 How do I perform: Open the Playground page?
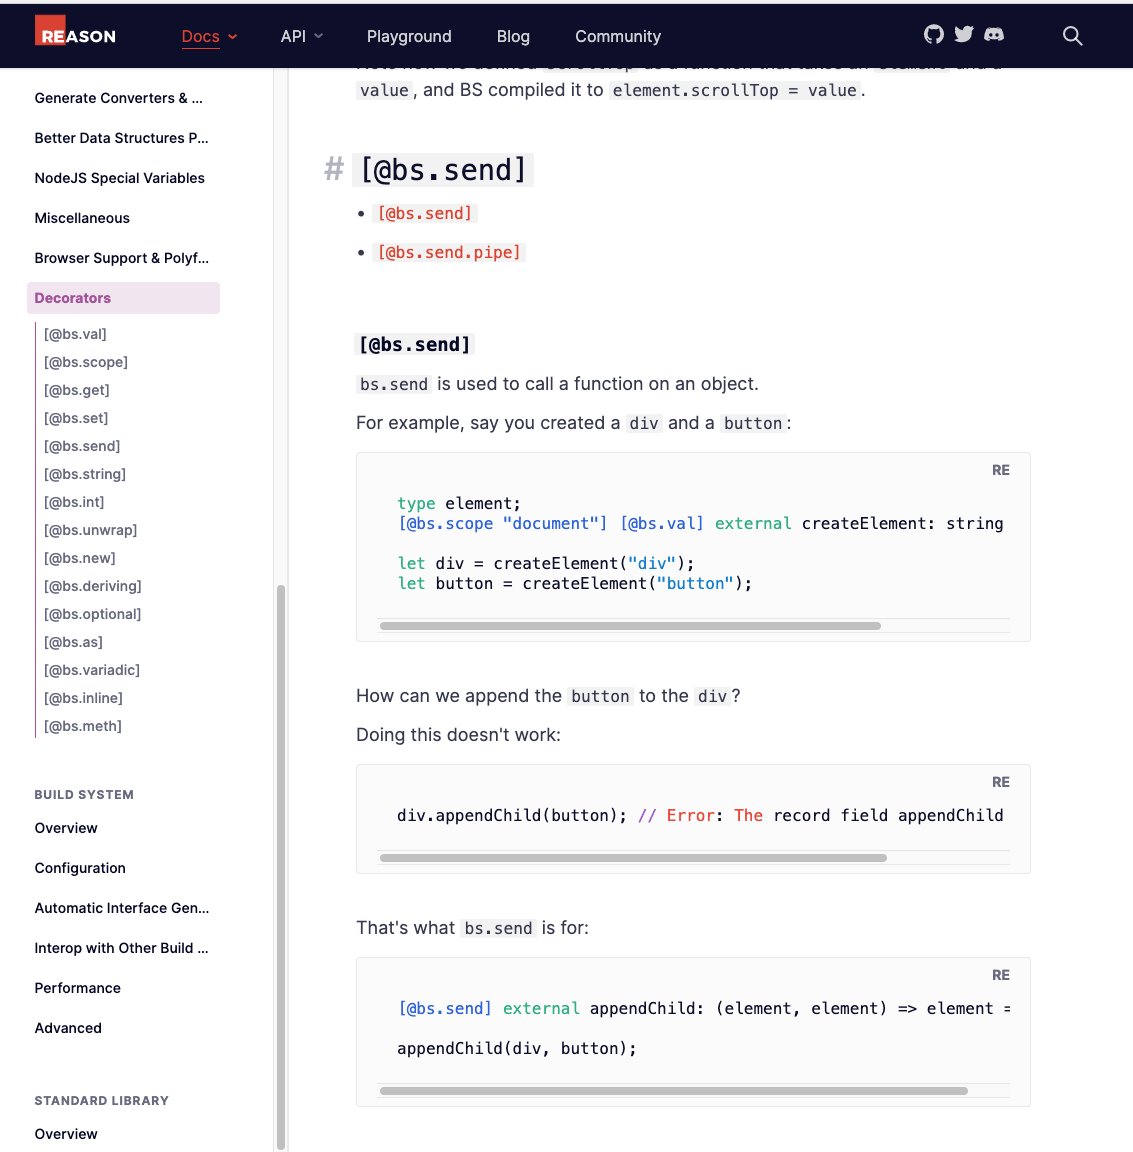click(409, 36)
